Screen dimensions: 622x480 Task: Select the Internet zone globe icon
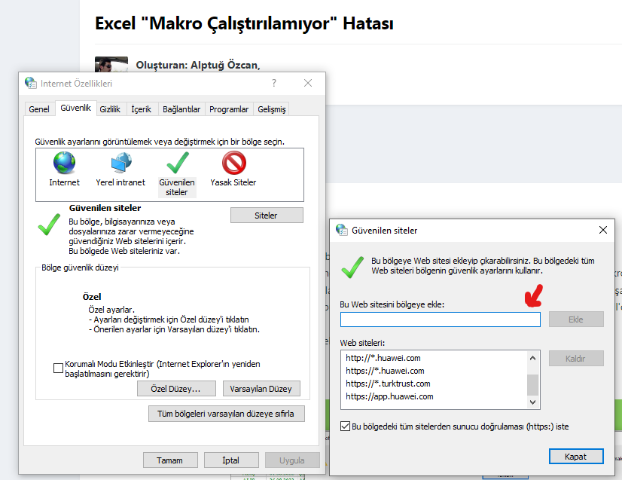coord(64,164)
